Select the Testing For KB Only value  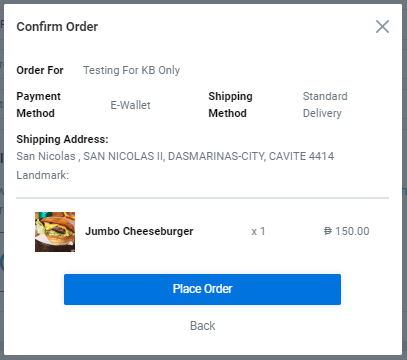tap(132, 70)
